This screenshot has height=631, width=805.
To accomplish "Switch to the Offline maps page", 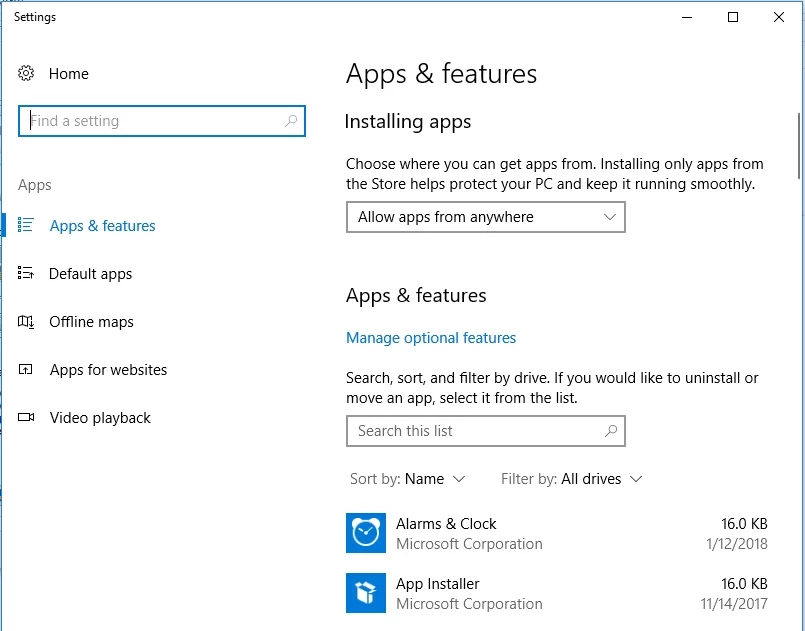I will (x=91, y=322).
